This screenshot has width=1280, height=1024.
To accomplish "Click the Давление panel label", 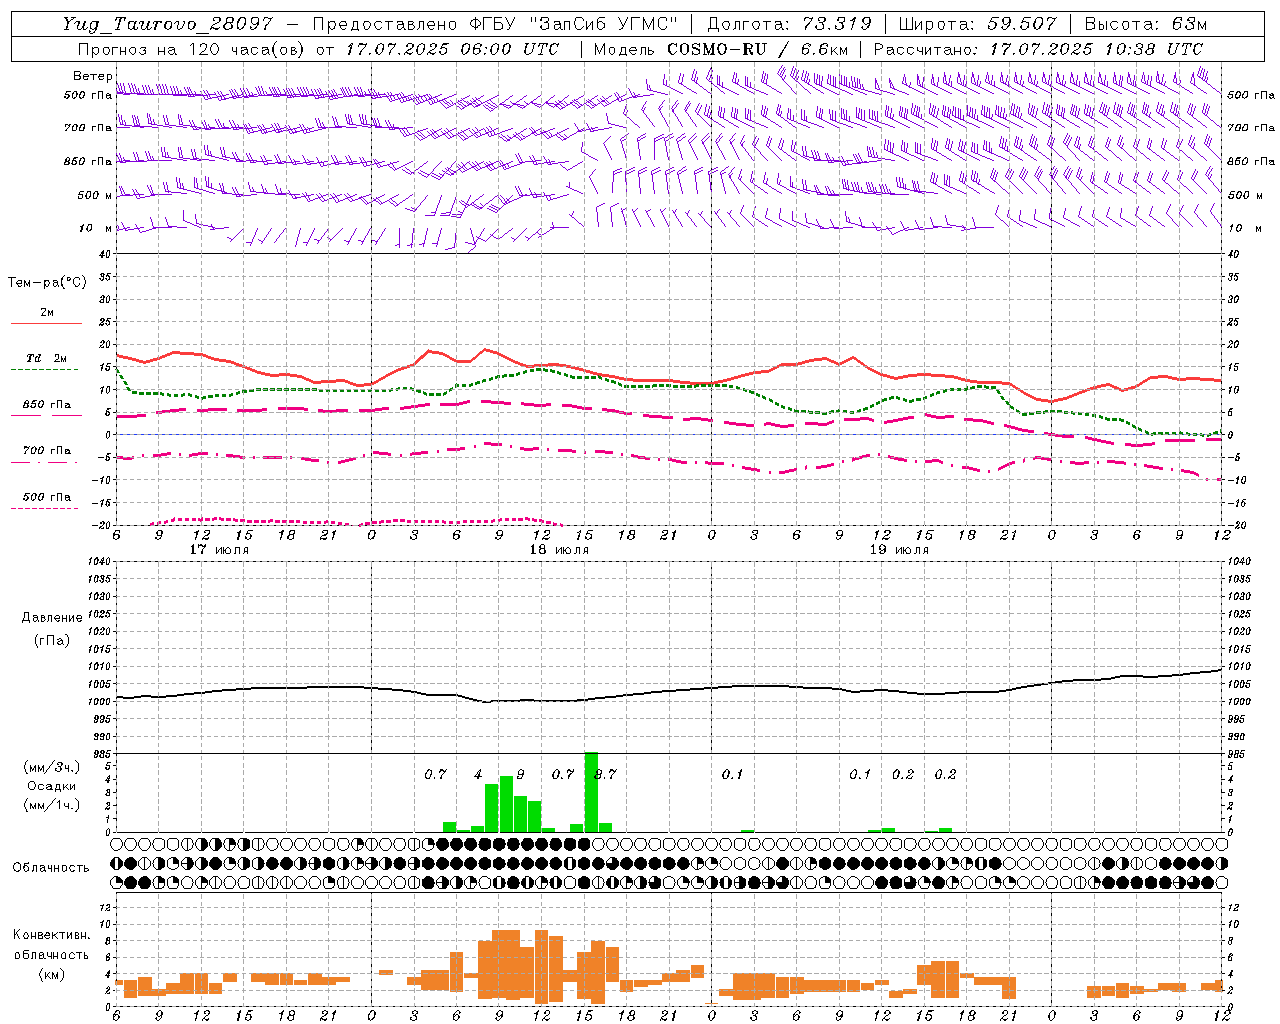I will [x=52, y=618].
